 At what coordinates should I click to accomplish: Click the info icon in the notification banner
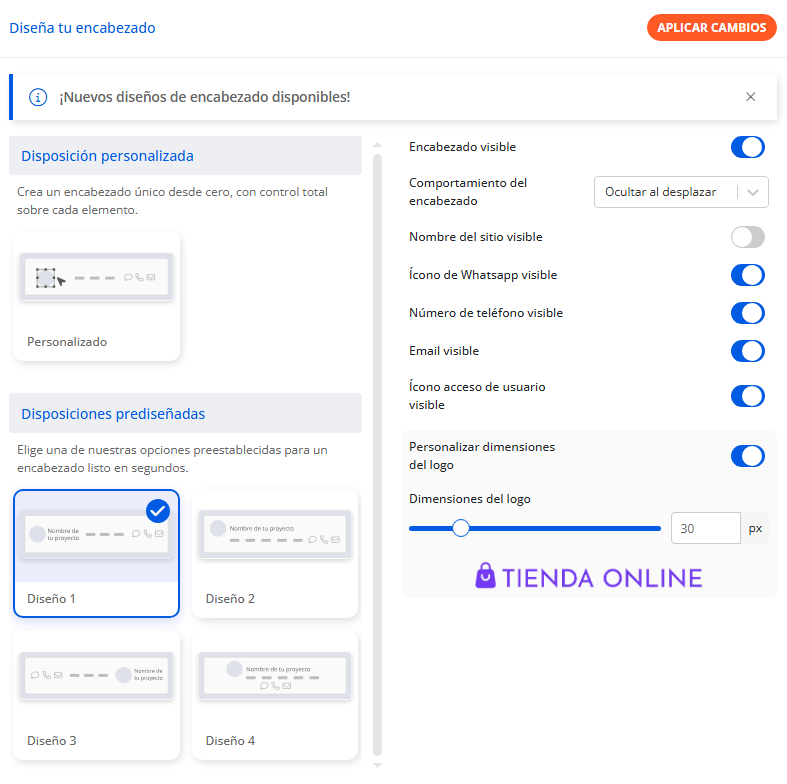(38, 97)
